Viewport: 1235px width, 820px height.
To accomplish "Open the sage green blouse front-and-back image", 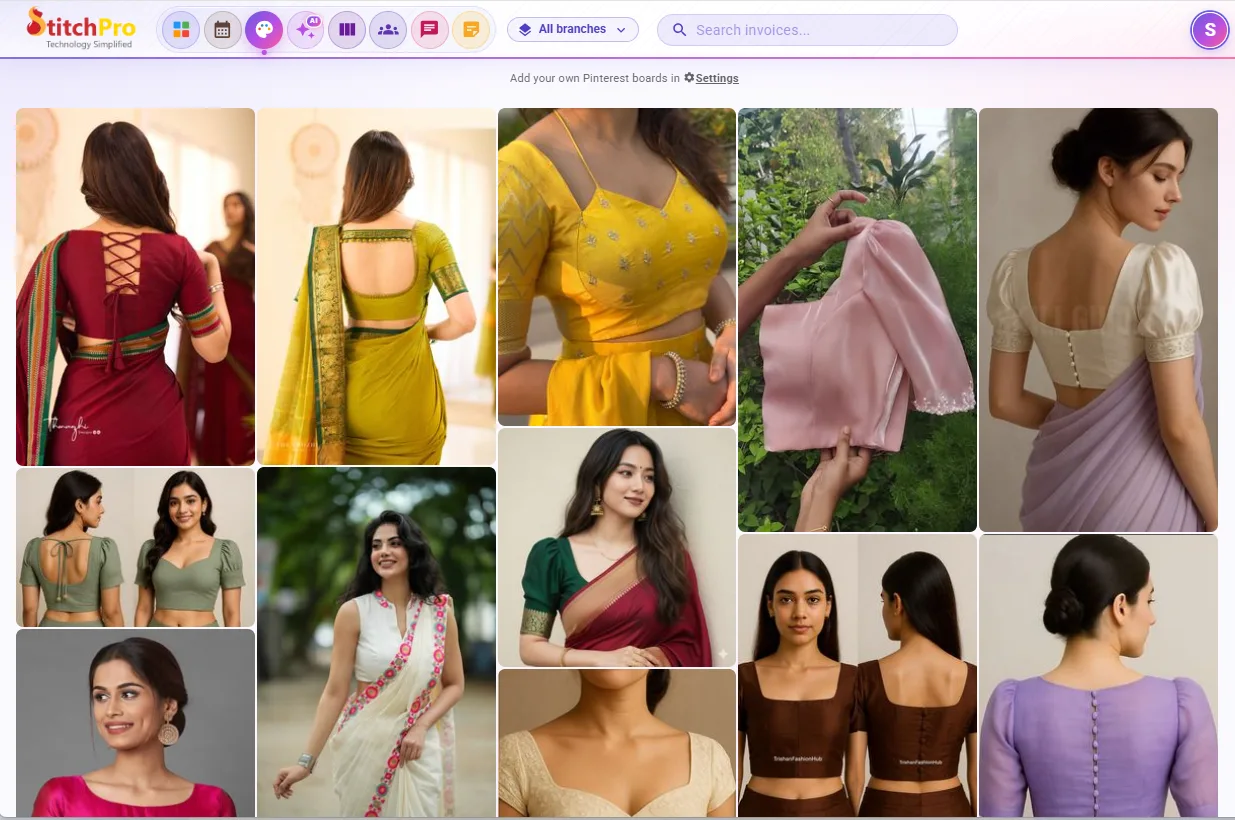I will tap(136, 548).
